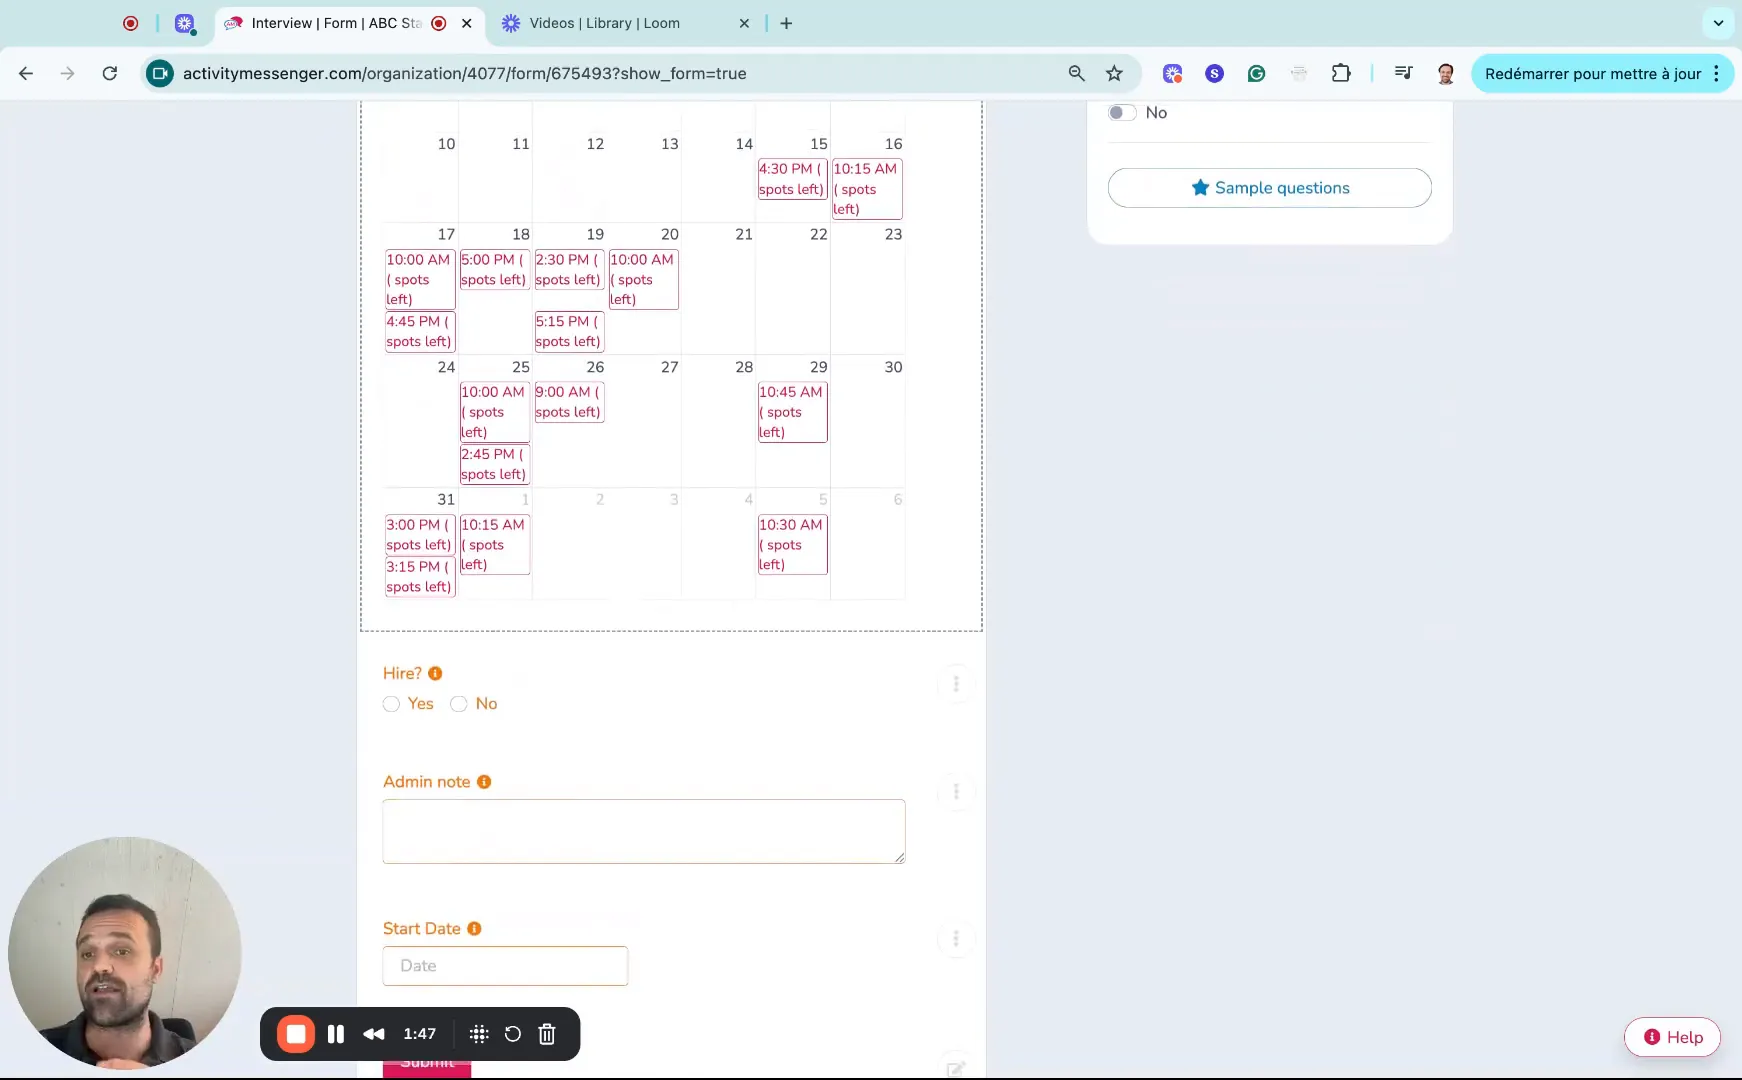Click the Loom webcam bubble
Viewport: 1742px width, 1080px height.
coord(125,953)
